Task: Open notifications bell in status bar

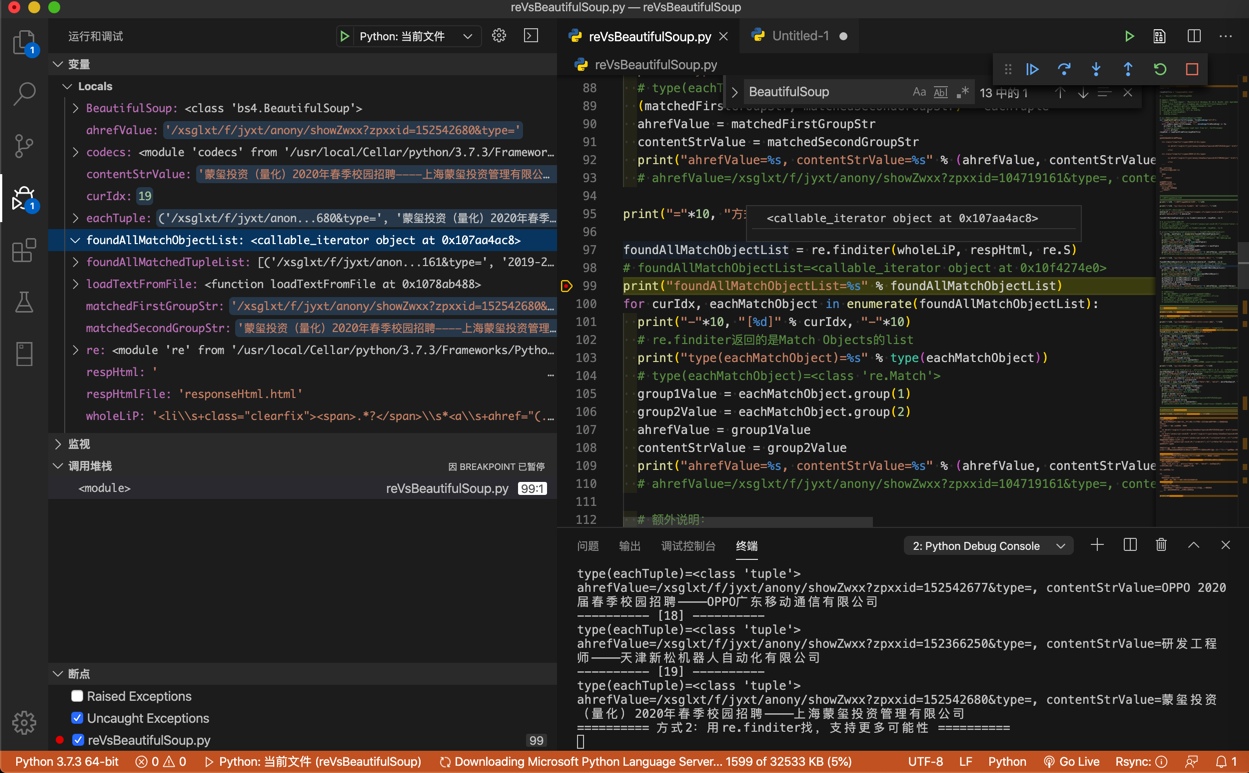Action: (x=1226, y=762)
